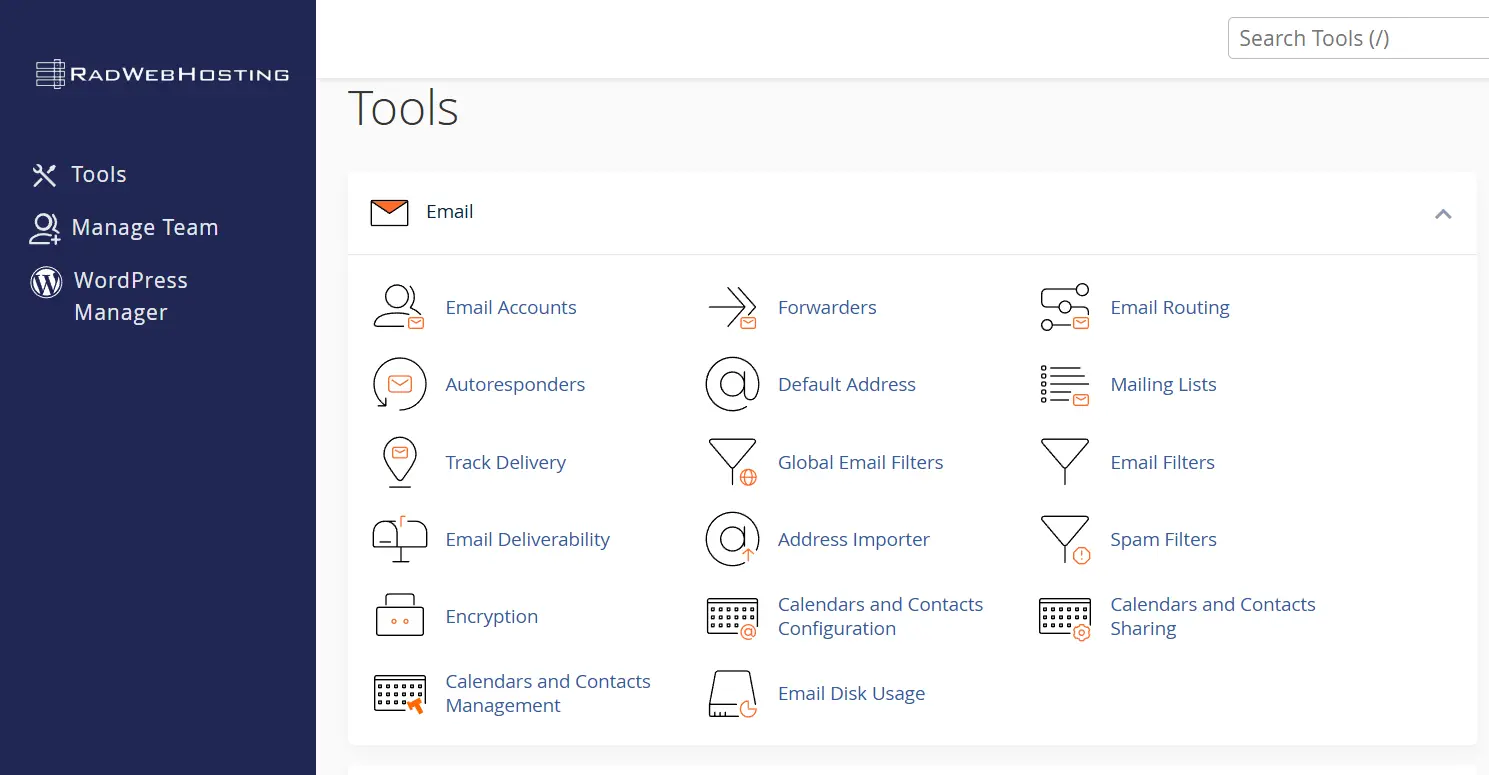Open the Email Deliverability link
The image size is (1489, 775).
(528, 539)
